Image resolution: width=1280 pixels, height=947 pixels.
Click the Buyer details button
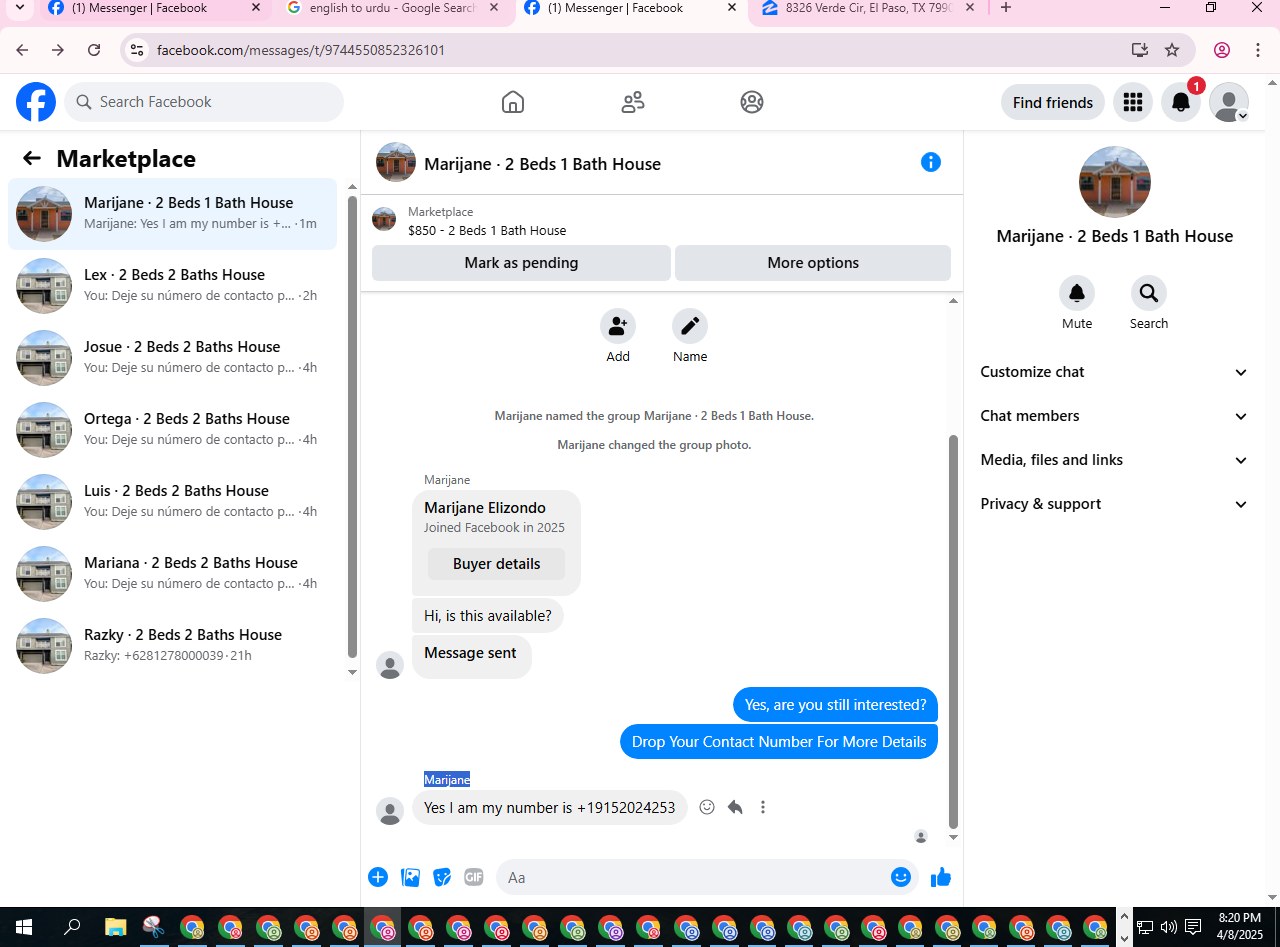(496, 564)
